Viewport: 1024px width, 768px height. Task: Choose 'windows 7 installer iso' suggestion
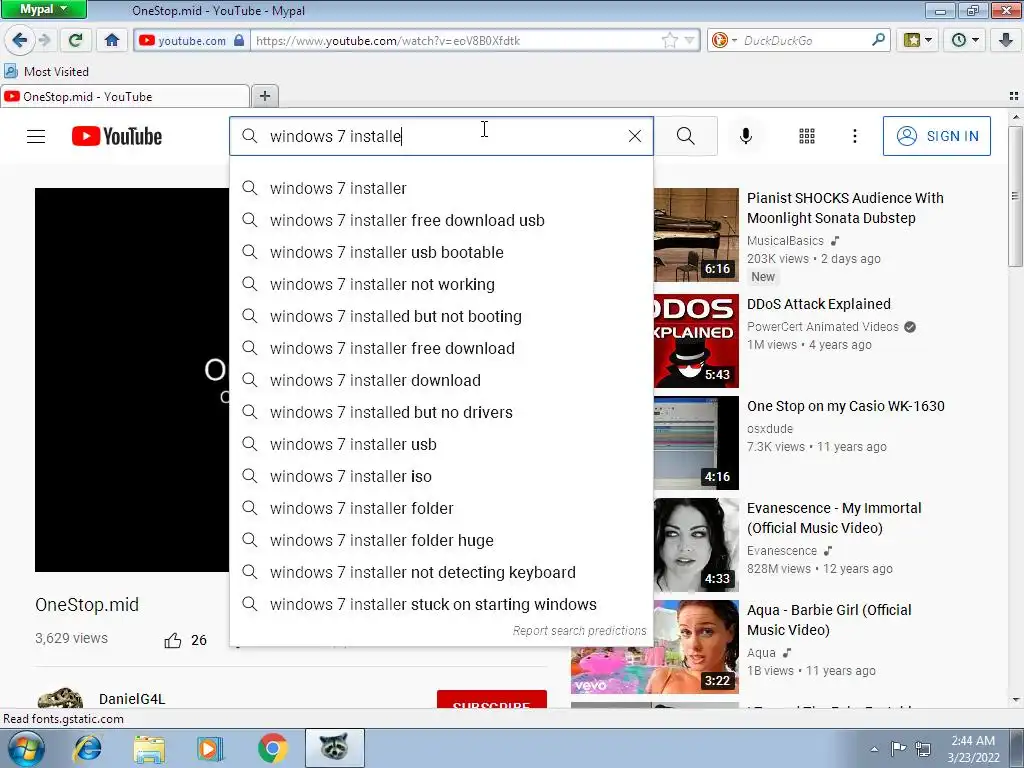tap(441, 476)
